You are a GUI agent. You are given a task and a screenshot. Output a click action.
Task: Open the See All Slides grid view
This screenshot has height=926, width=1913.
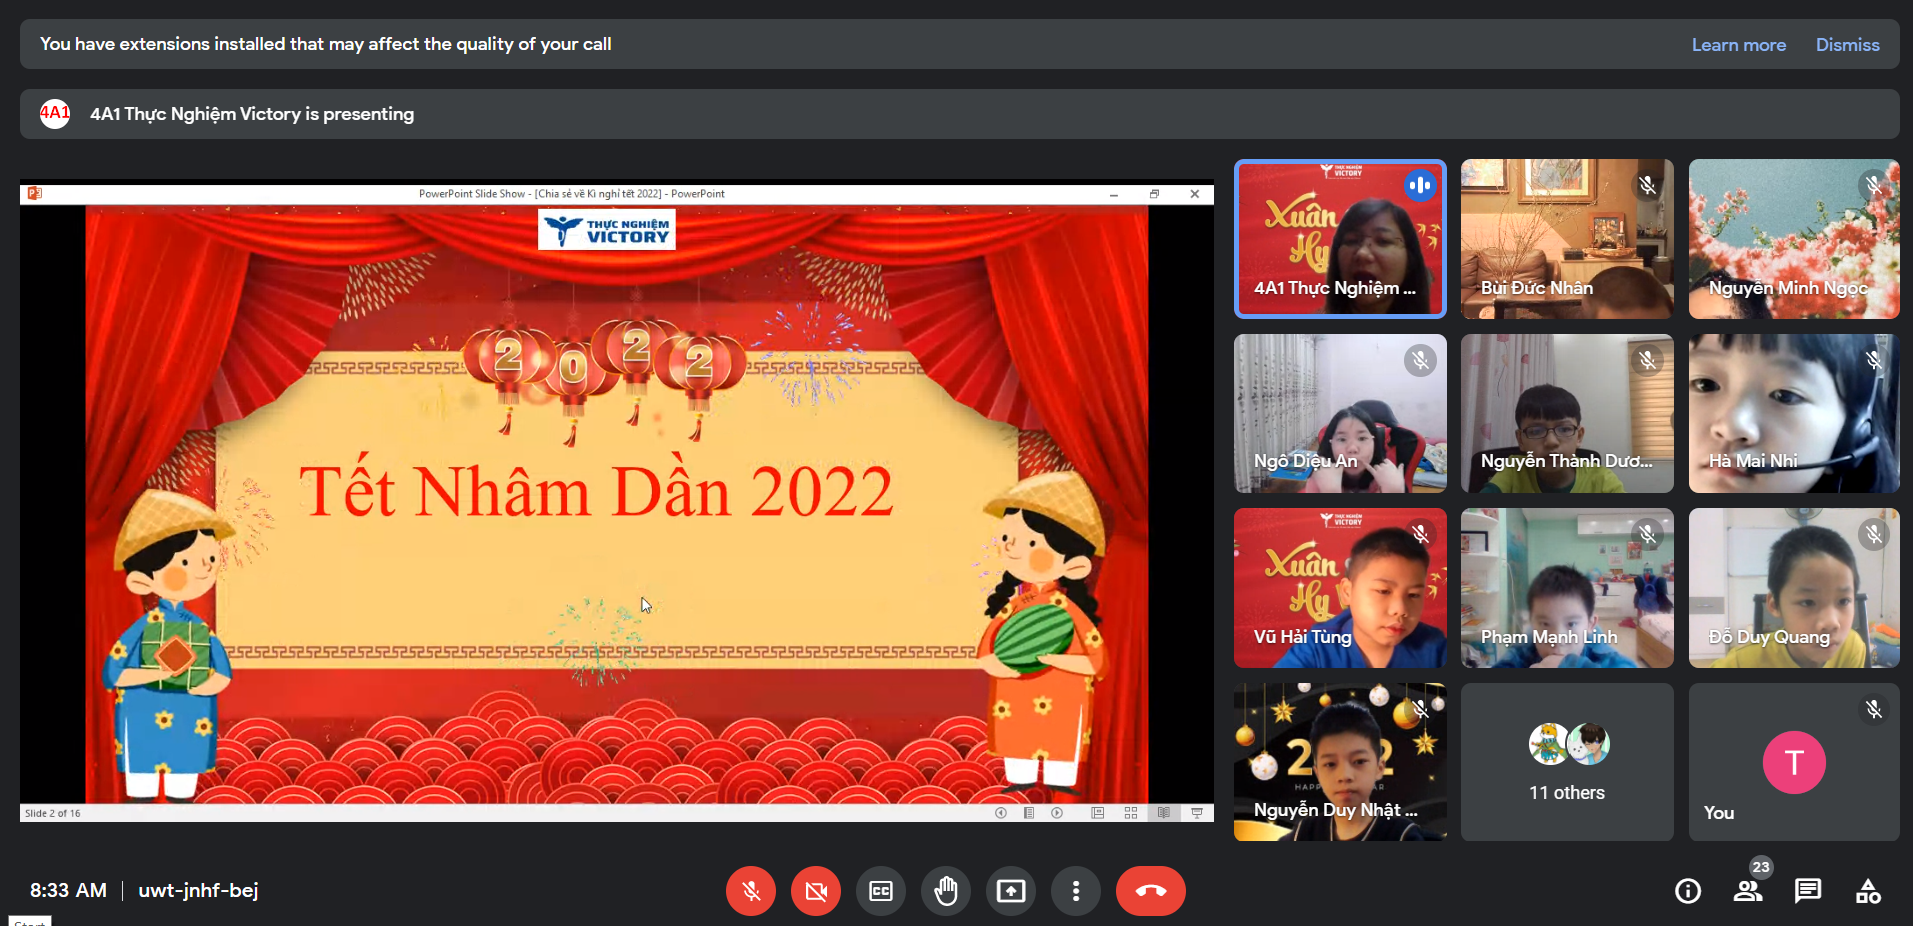click(x=1130, y=813)
